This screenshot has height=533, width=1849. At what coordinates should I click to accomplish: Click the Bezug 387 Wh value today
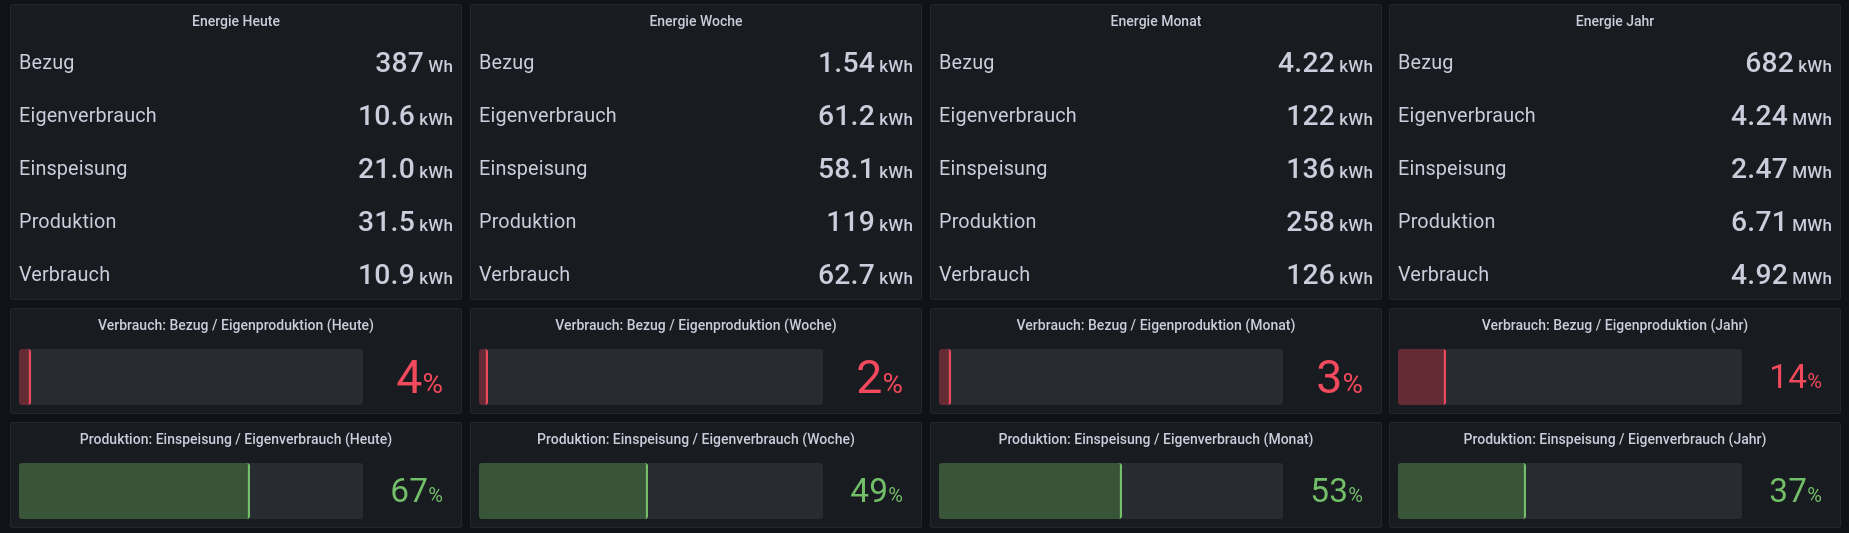click(x=412, y=63)
